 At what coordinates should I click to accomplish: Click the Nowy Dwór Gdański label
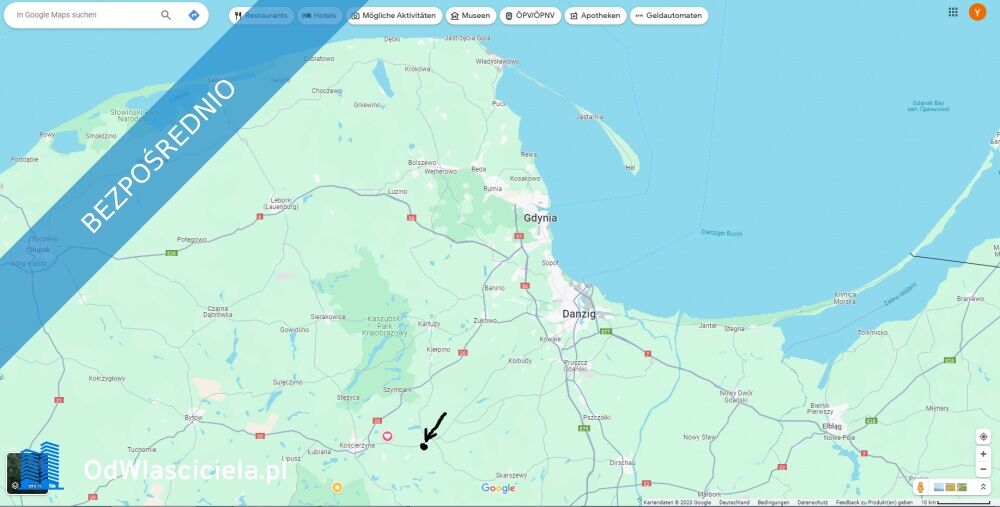[x=736, y=397]
